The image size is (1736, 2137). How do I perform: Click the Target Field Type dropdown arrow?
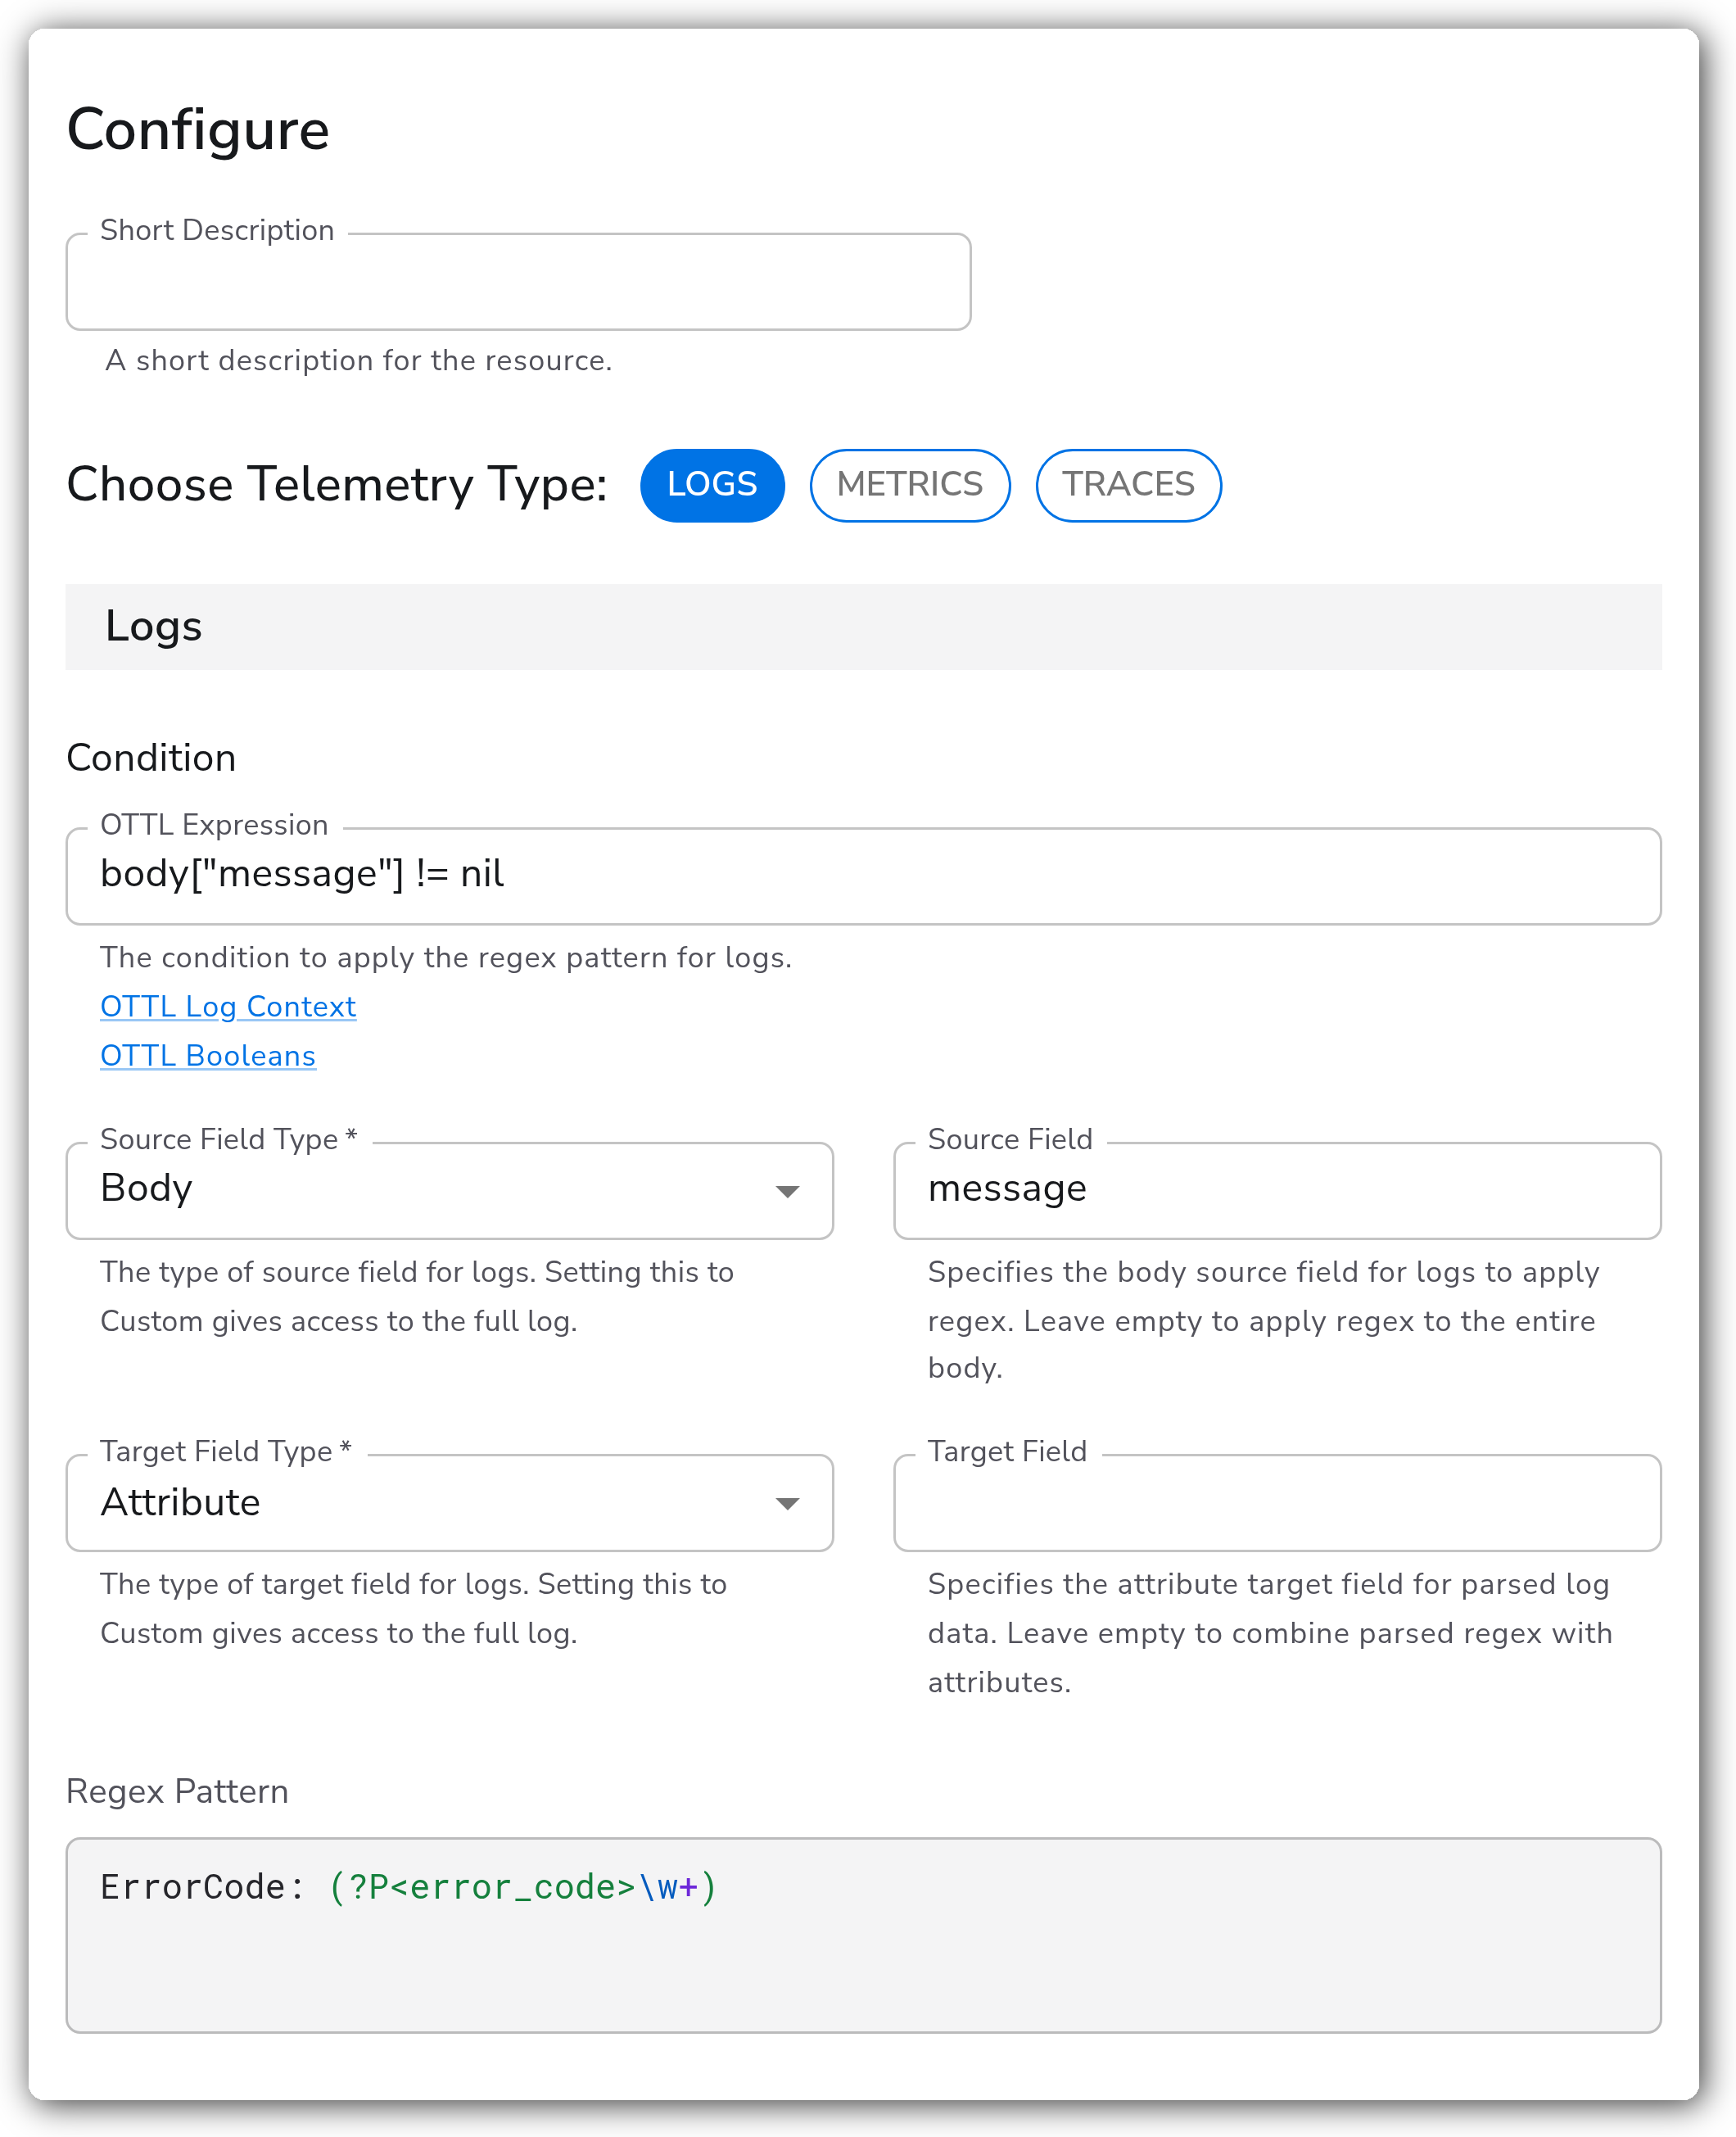click(x=788, y=1504)
